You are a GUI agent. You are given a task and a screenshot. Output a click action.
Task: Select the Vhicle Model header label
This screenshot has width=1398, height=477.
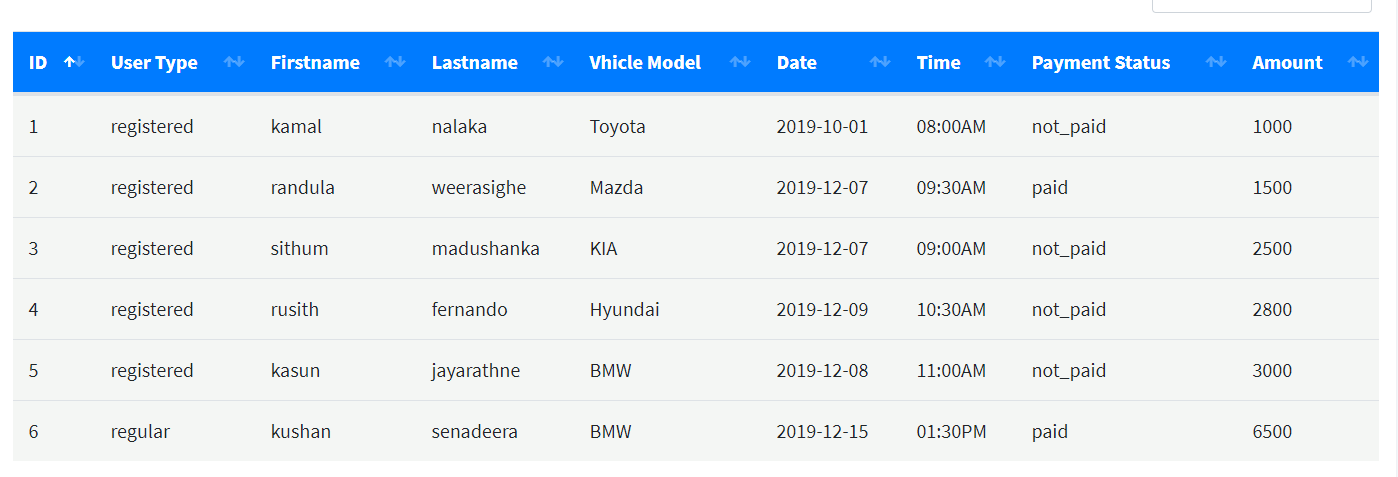(x=645, y=62)
